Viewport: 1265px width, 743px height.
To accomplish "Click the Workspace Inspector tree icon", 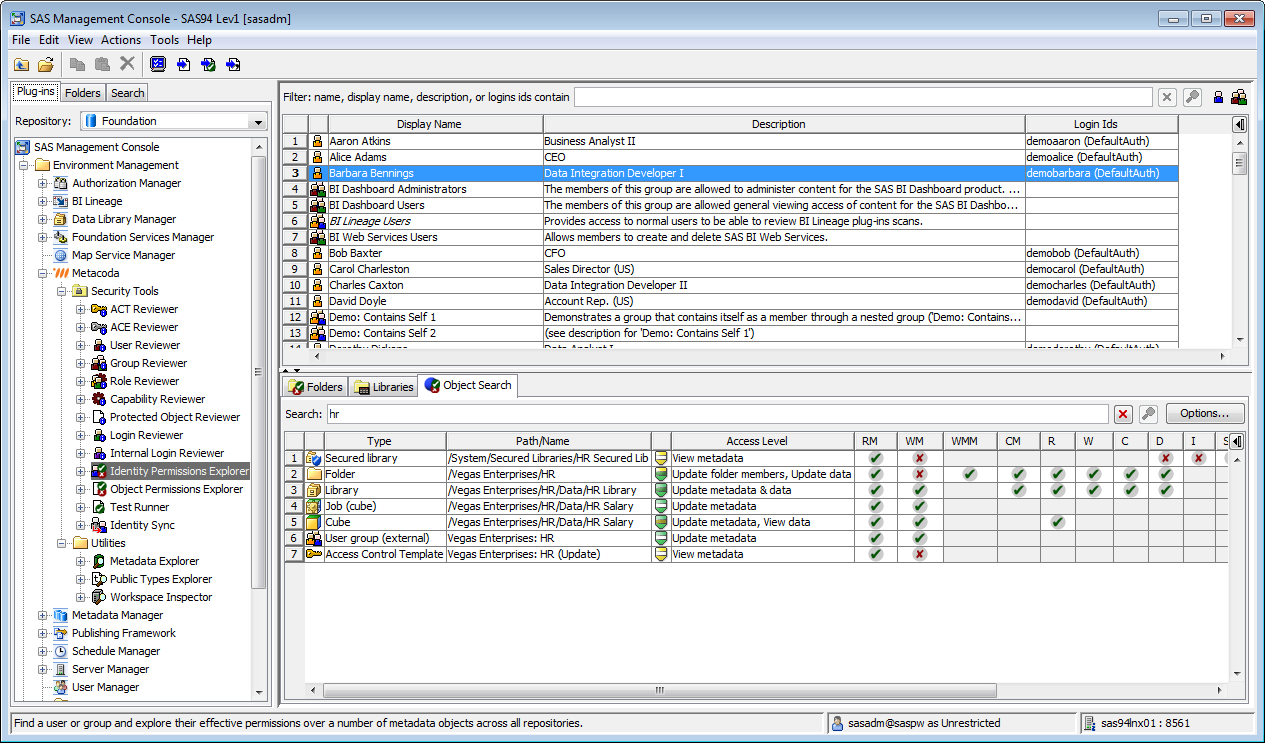I will [x=99, y=597].
